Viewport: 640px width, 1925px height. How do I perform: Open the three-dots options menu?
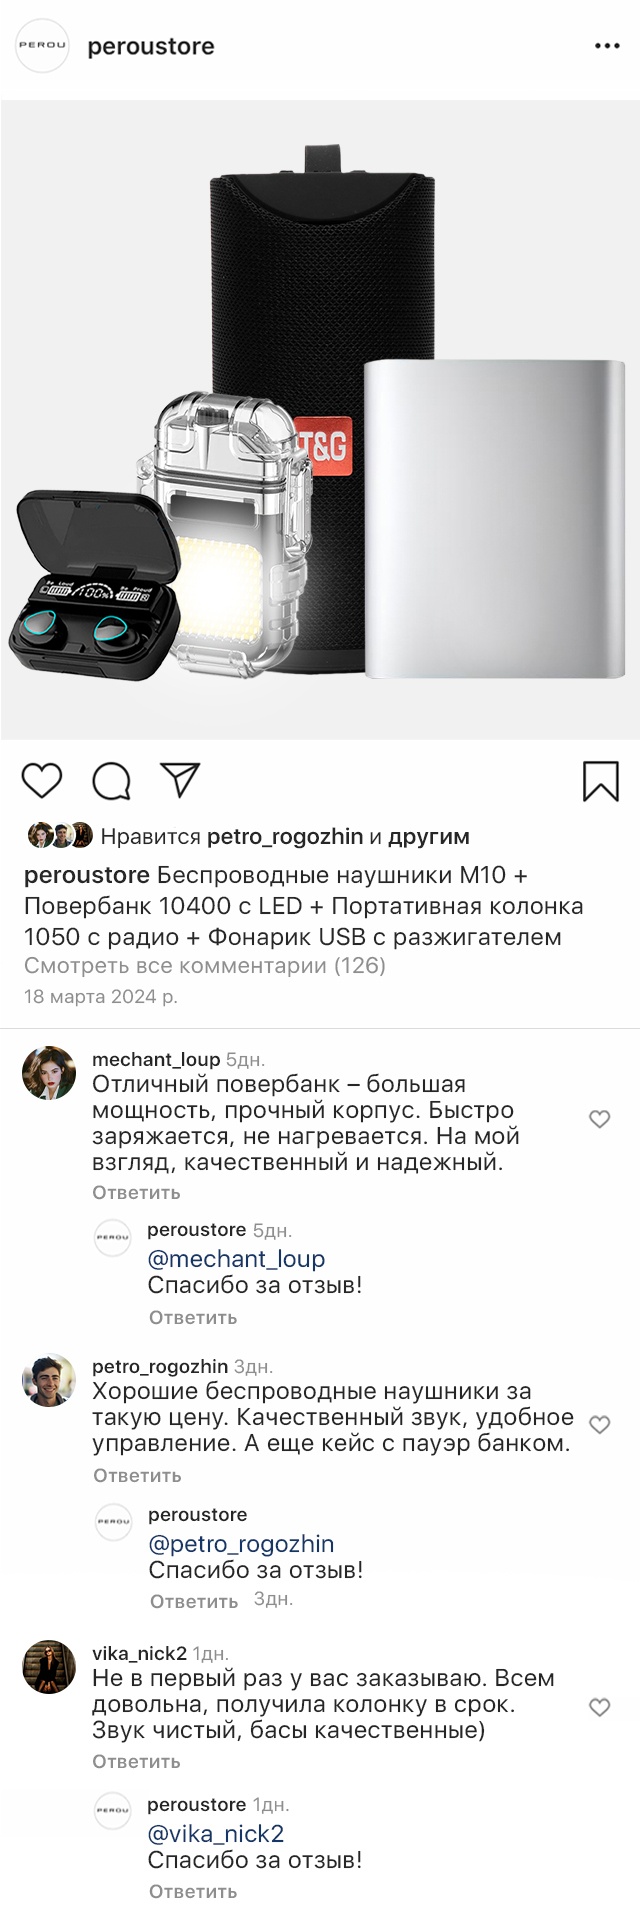coord(607,46)
